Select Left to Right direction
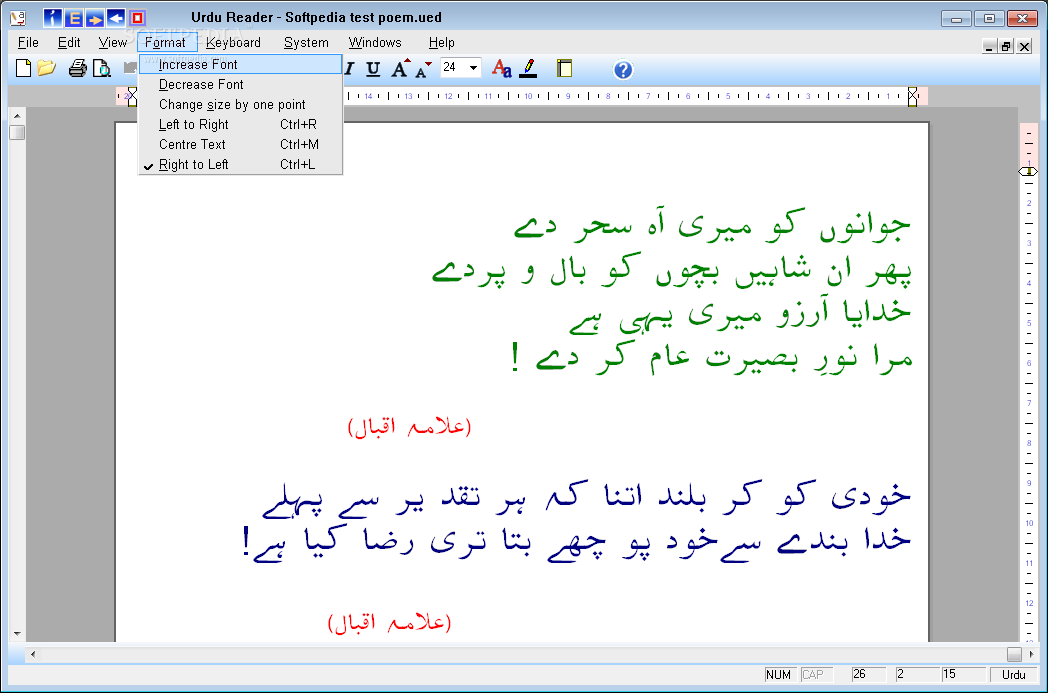Viewport: 1048px width, 693px height. (x=241, y=125)
